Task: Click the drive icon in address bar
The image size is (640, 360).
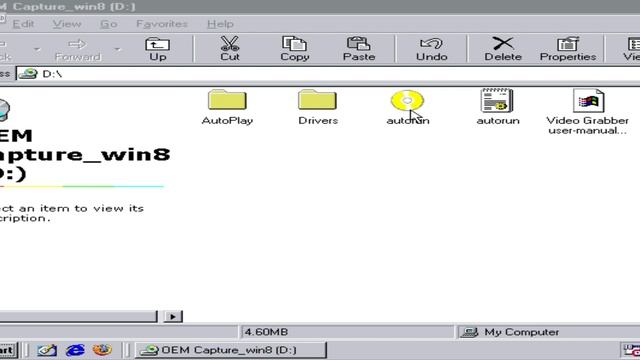Action: tap(28, 74)
